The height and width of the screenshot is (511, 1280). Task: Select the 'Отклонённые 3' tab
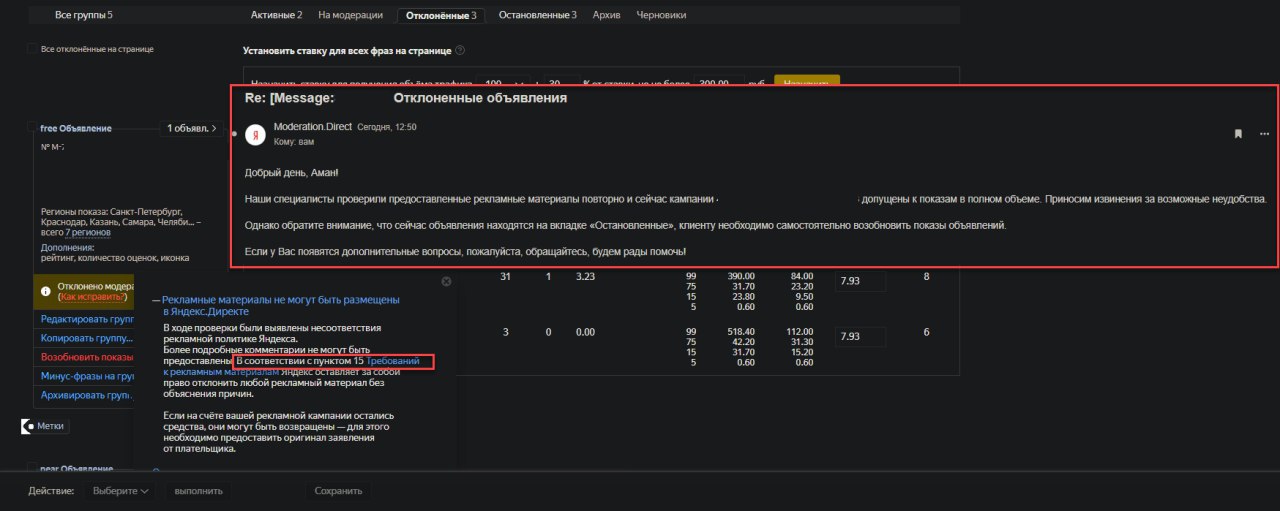click(x=441, y=15)
